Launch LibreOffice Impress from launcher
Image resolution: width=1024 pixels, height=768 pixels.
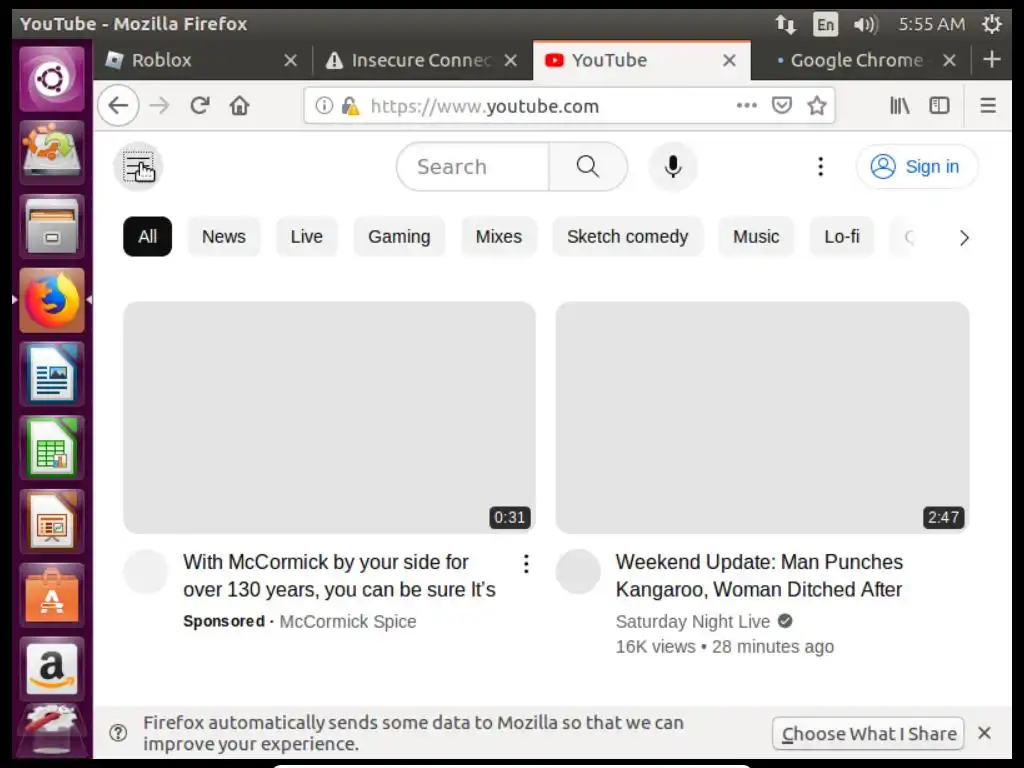tap(52, 522)
